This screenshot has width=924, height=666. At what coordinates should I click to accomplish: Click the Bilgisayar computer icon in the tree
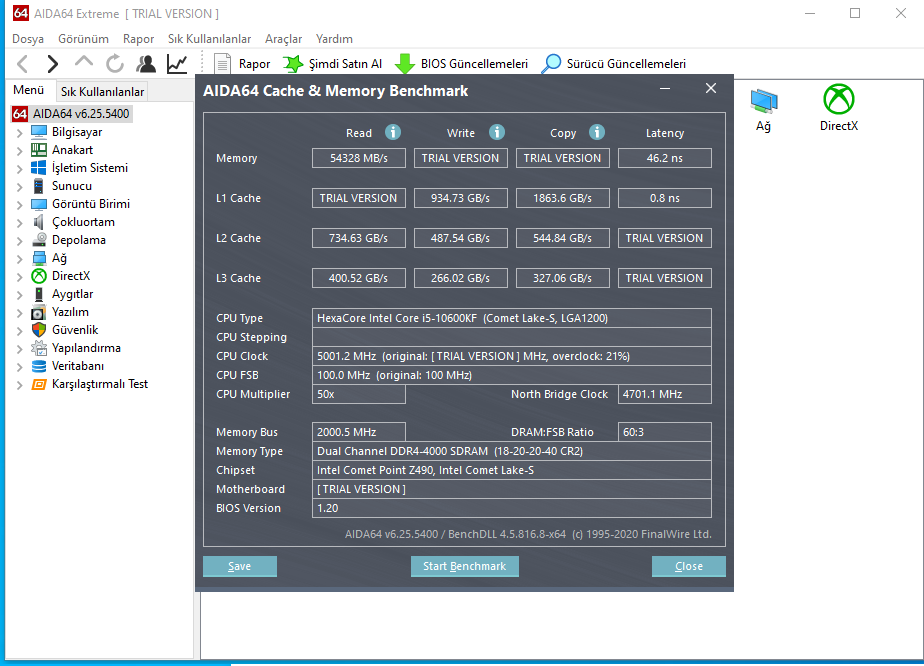pos(39,131)
